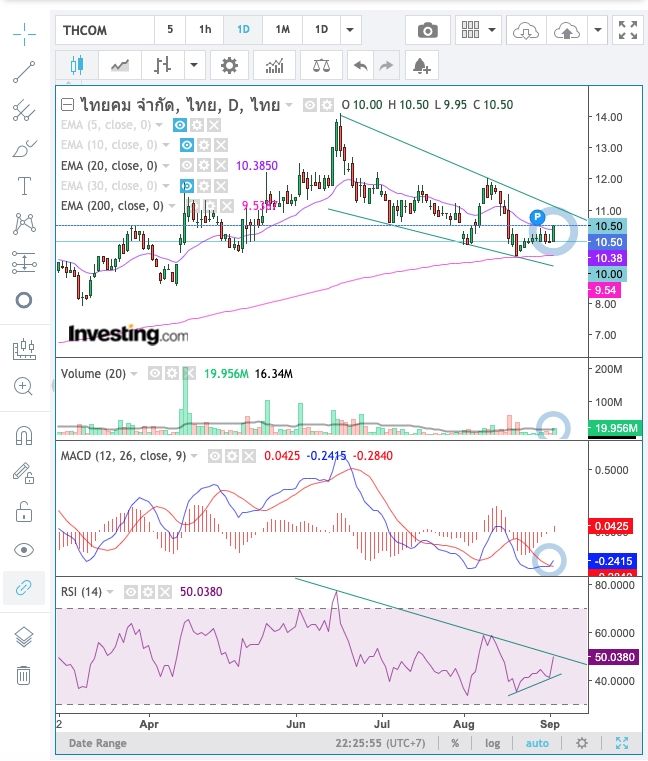
Task: Edit the THCOM symbol search field
Action: click(104, 30)
